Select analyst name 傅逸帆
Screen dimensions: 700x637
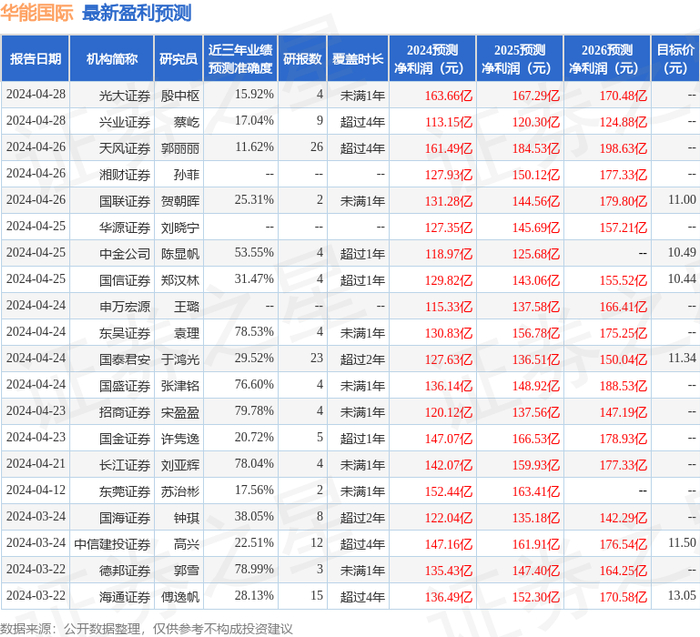(180, 596)
